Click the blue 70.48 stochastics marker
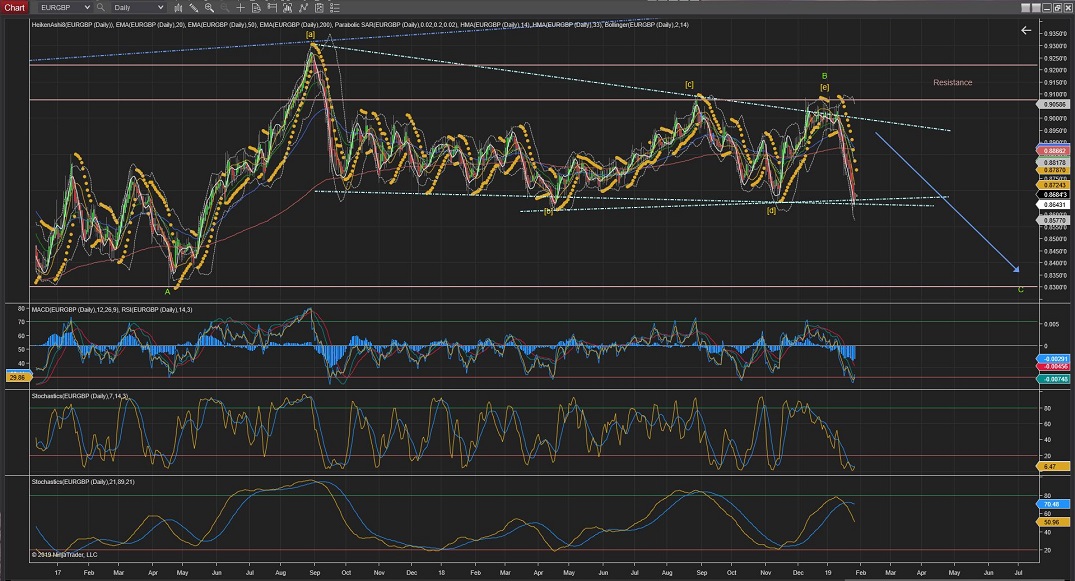 tap(1054, 504)
